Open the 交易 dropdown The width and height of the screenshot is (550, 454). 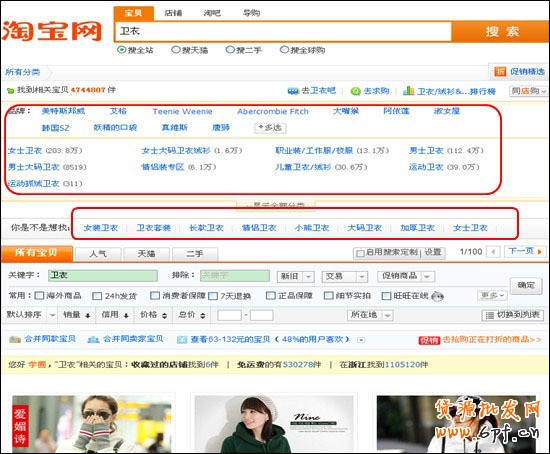coord(344,276)
